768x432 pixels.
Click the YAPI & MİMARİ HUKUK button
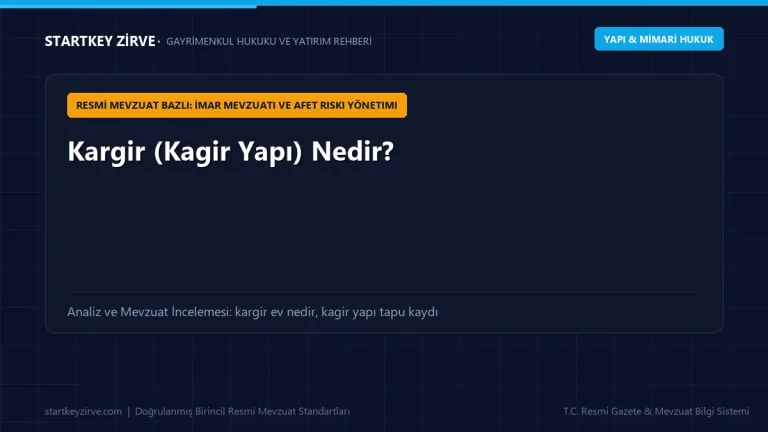[659, 39]
